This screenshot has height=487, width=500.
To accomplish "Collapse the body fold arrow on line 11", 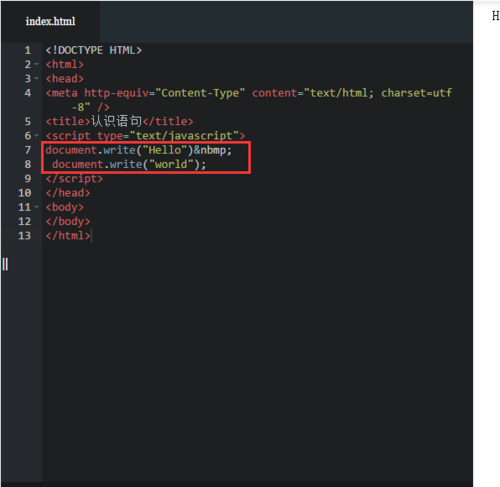I will click(36, 207).
